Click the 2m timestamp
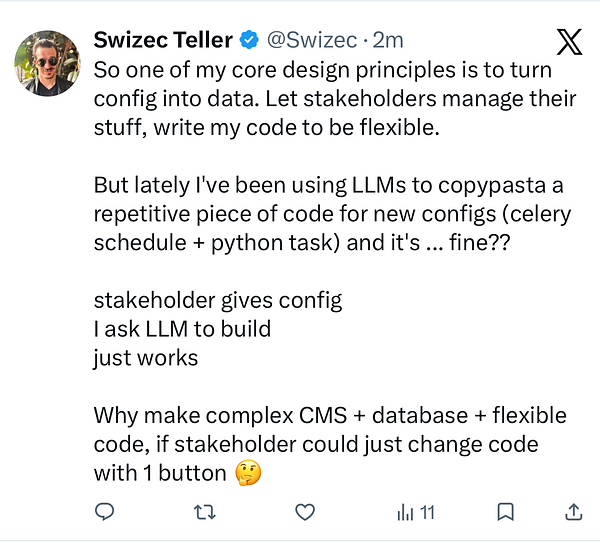Screen dimensions: 600x543 pos(388,41)
